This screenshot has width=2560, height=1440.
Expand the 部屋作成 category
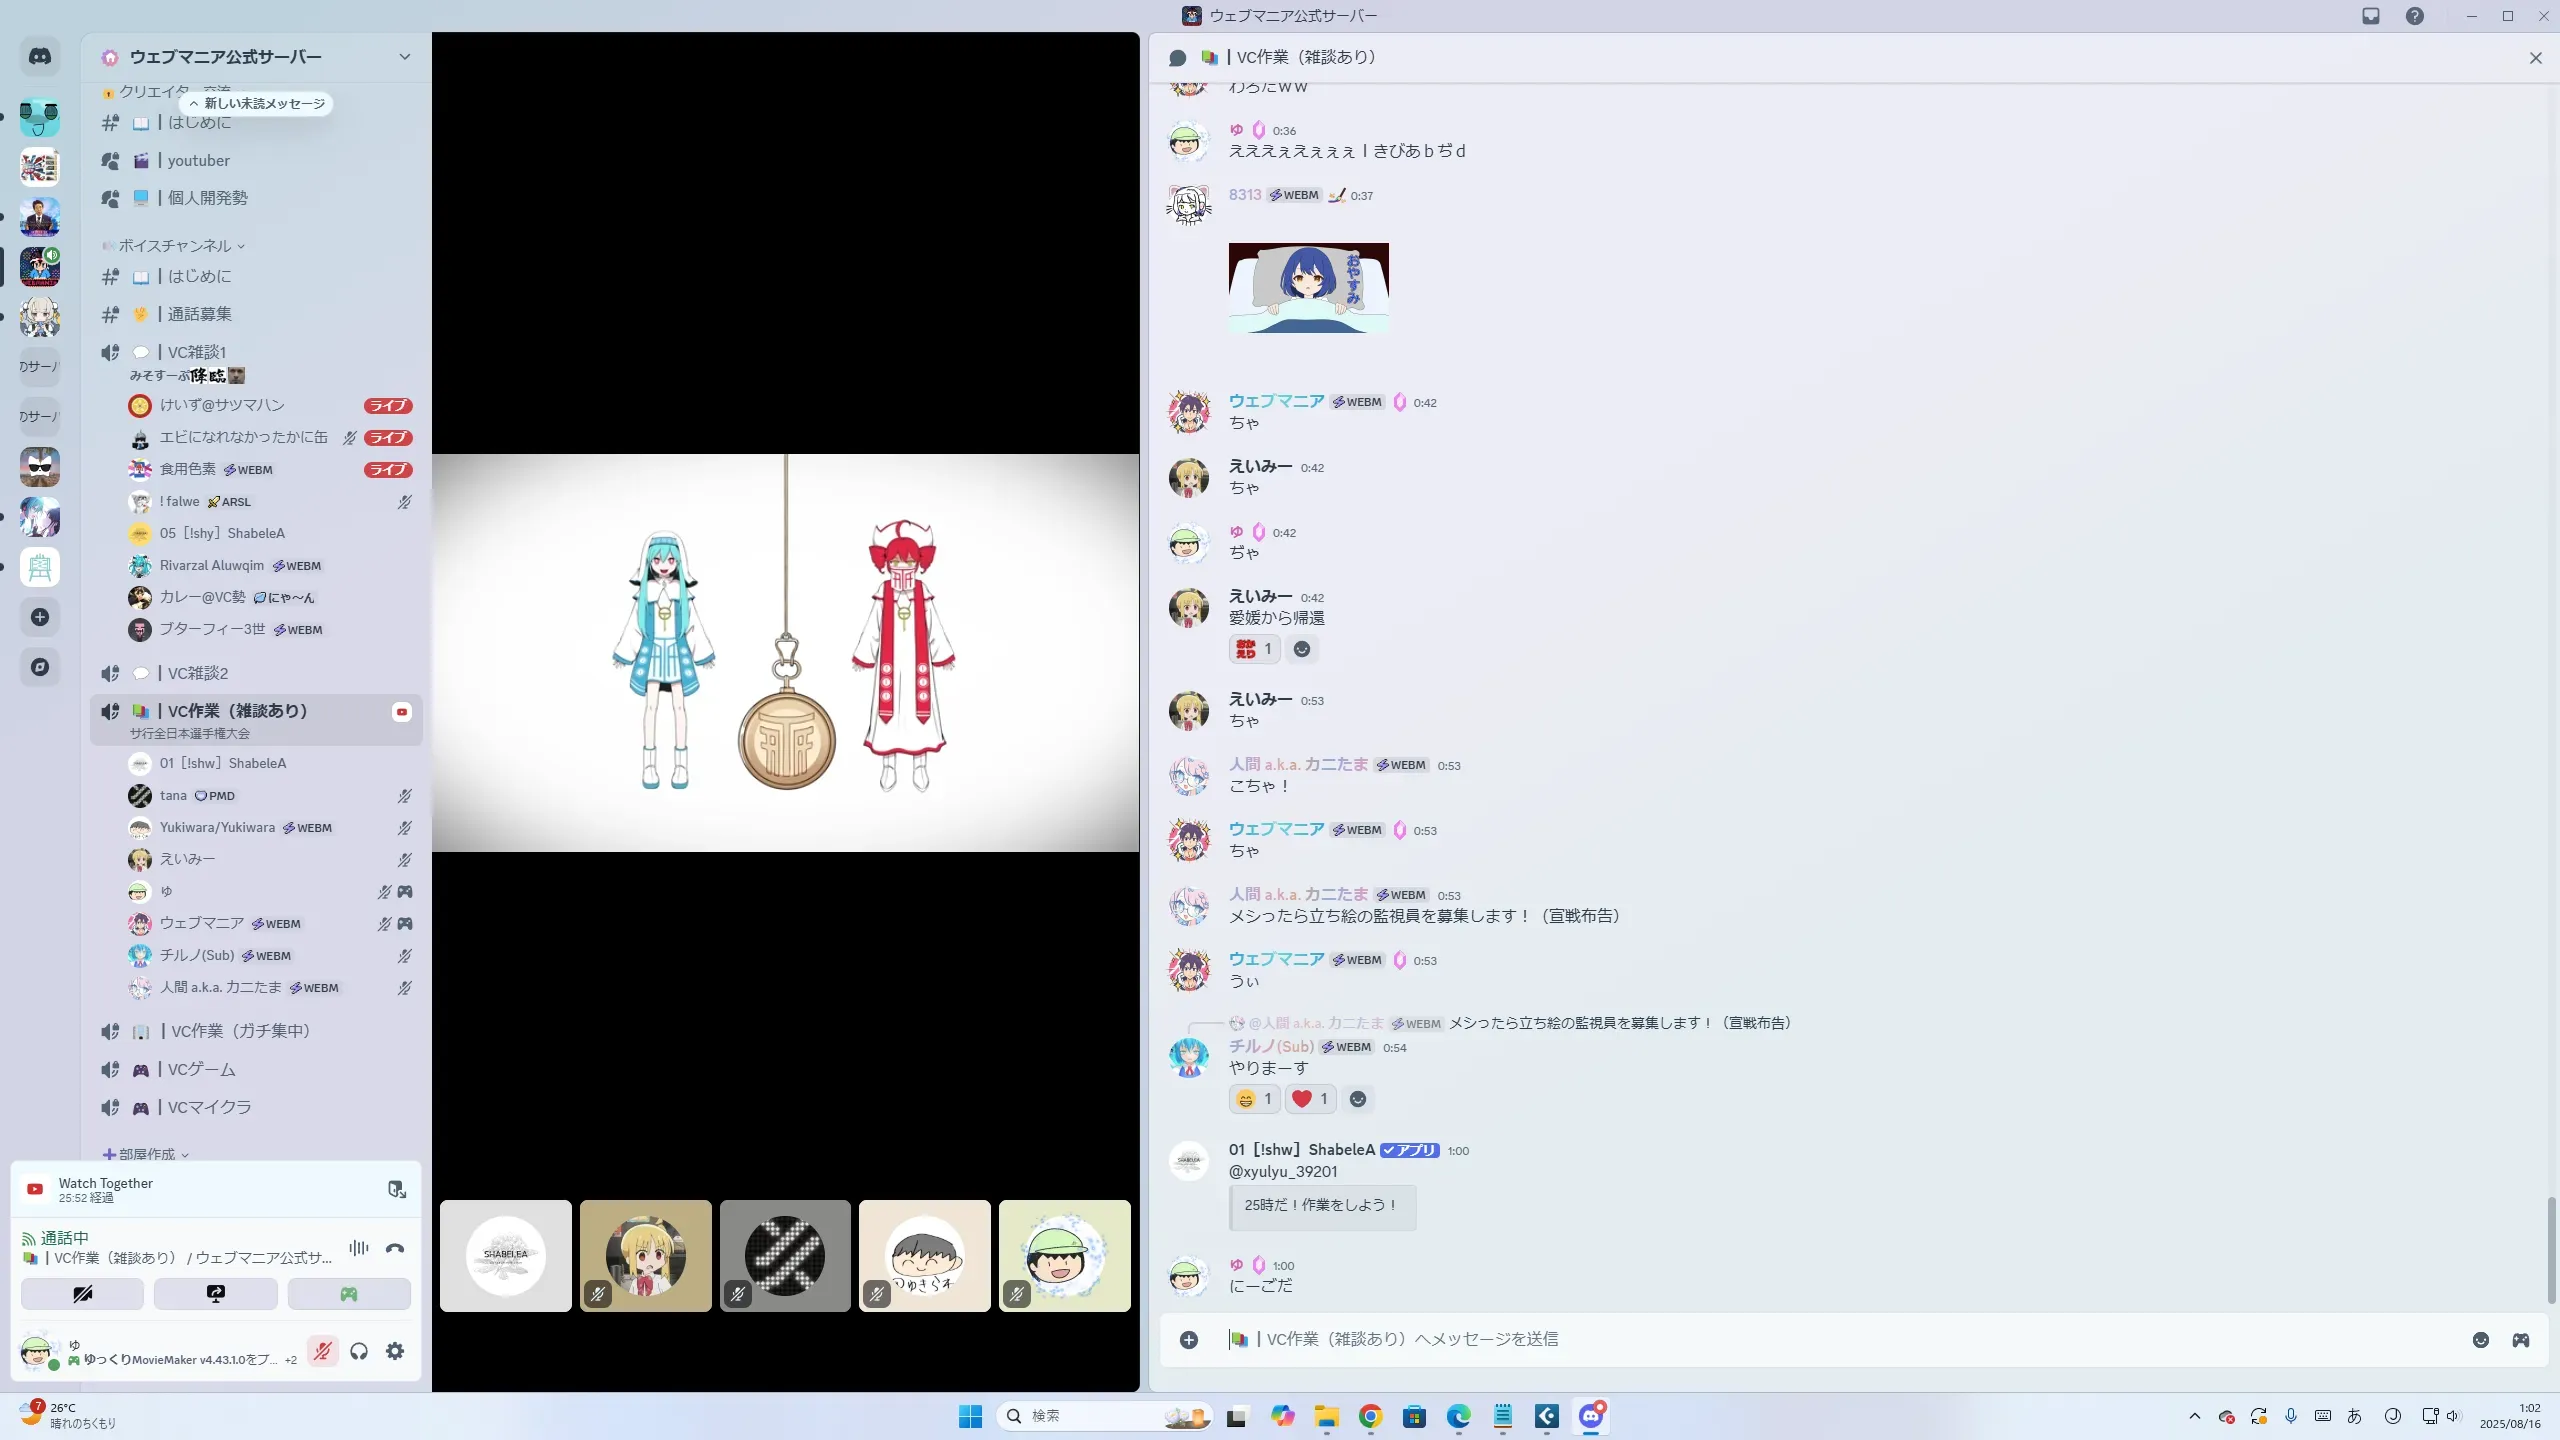(x=147, y=1154)
